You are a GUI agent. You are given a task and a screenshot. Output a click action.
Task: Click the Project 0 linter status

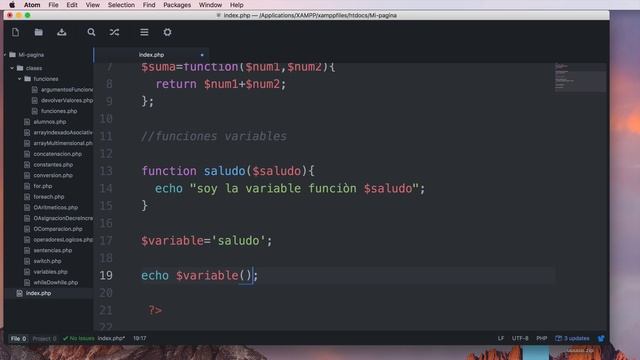point(44,339)
